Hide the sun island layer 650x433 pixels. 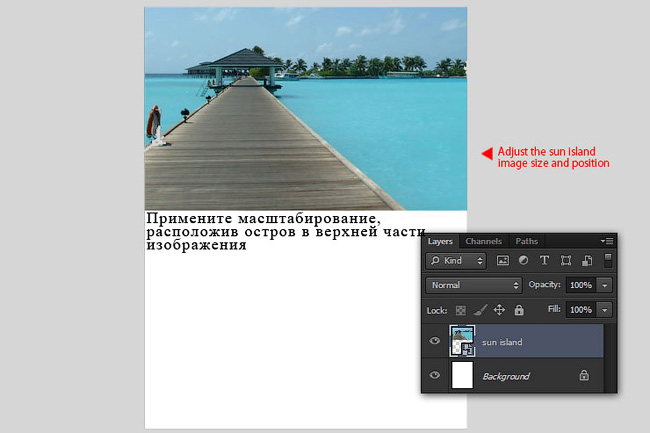(x=434, y=341)
